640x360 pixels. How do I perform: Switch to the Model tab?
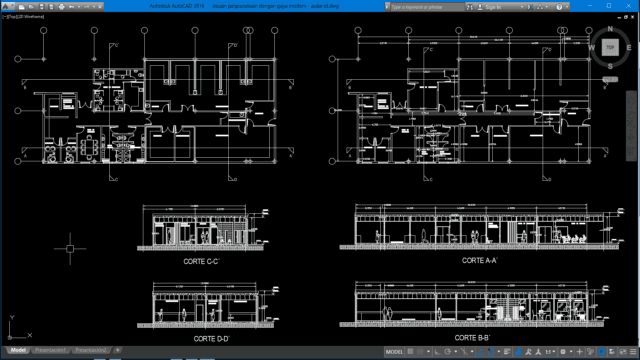pos(18,350)
